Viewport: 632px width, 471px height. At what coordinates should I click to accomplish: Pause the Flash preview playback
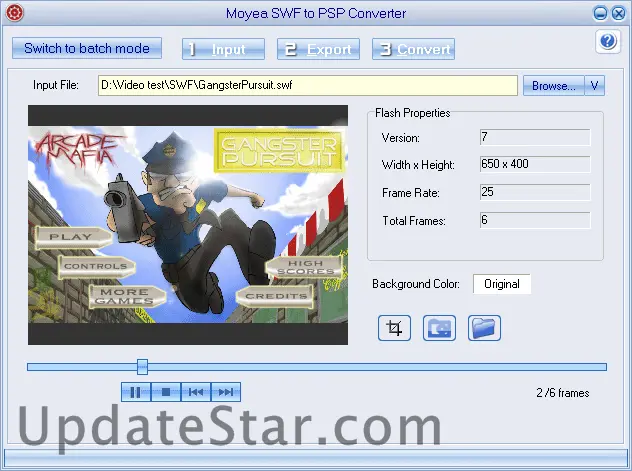pyautogui.click(x=136, y=392)
